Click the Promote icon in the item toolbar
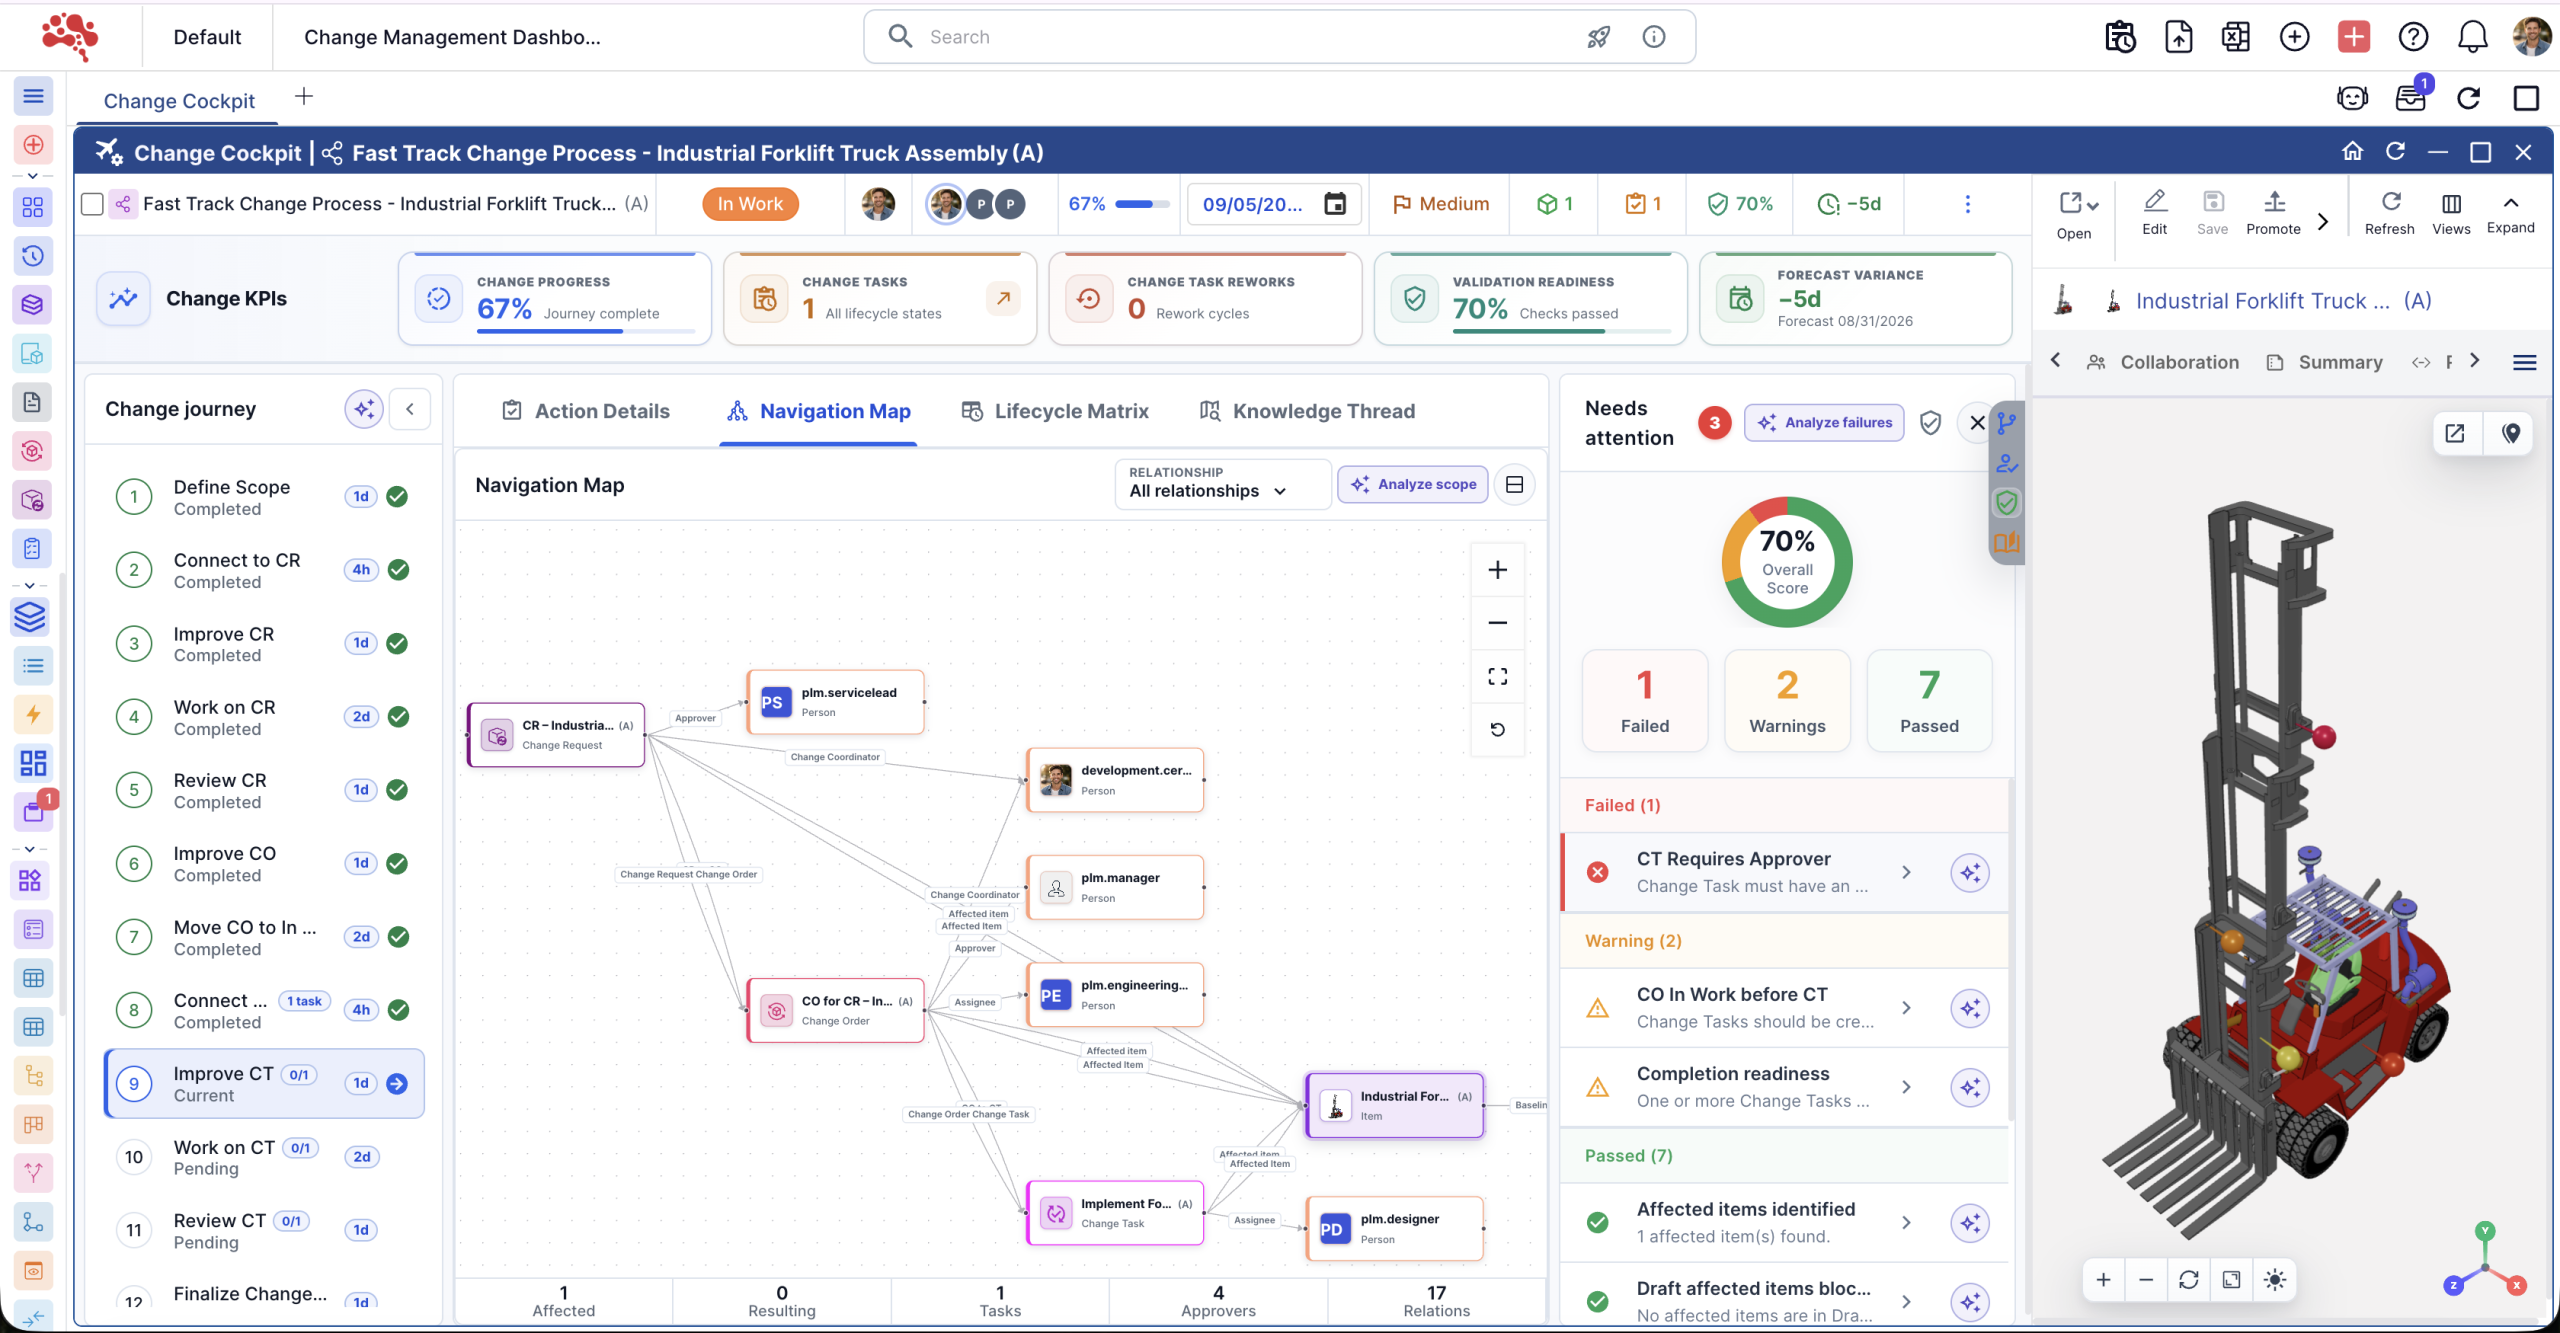This screenshot has height=1333, width=2560. [x=2274, y=212]
